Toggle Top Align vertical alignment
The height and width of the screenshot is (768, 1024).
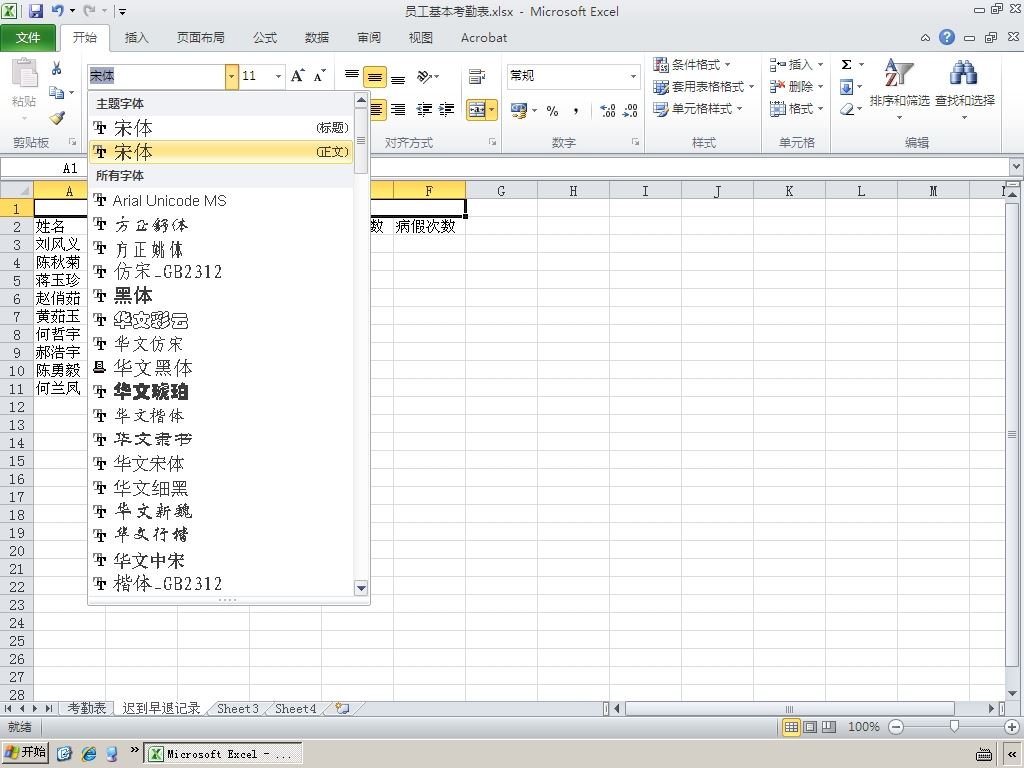point(352,78)
